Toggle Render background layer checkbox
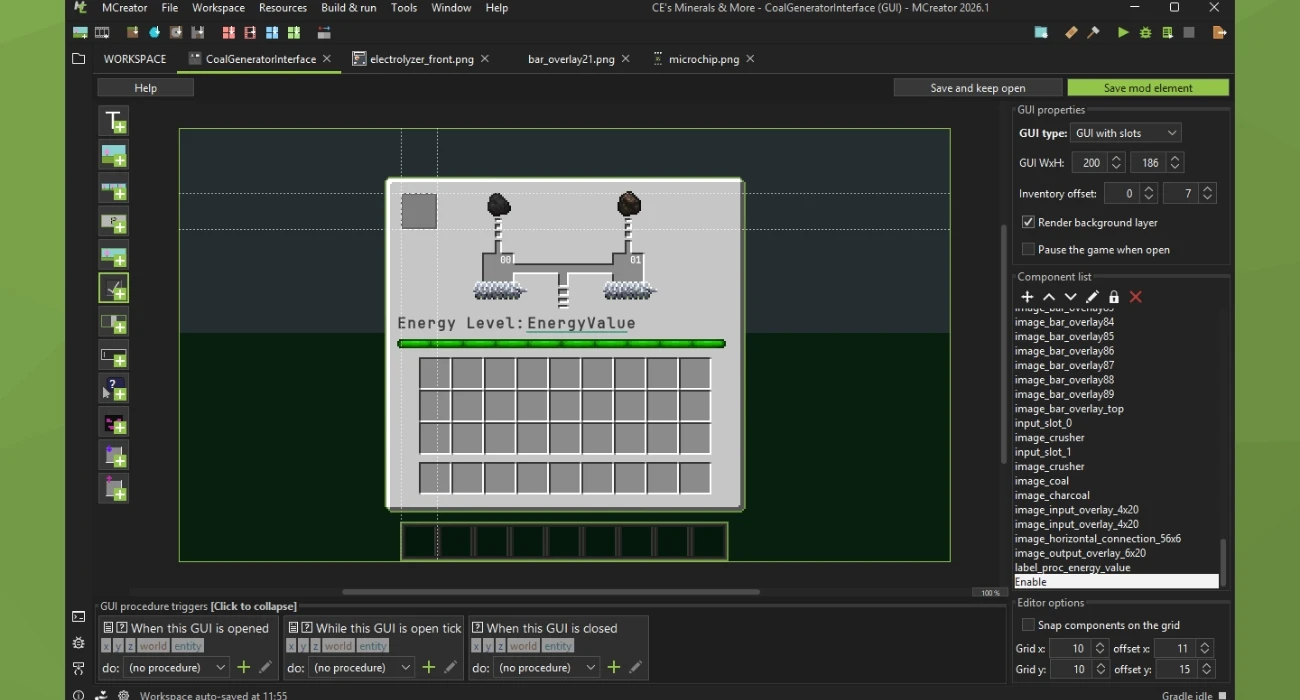1300x700 pixels. tap(1028, 222)
